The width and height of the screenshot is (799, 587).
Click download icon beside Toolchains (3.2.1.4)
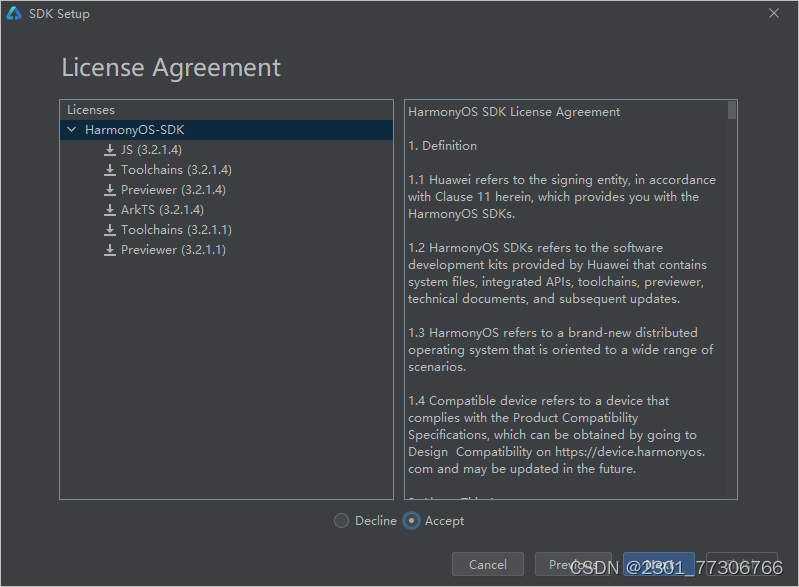pyautogui.click(x=110, y=170)
